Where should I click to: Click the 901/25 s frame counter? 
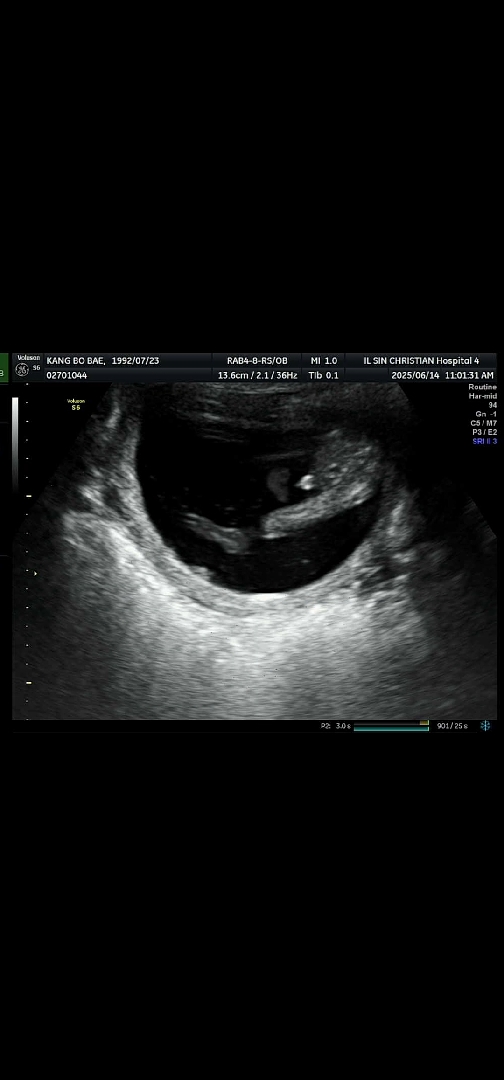452,726
